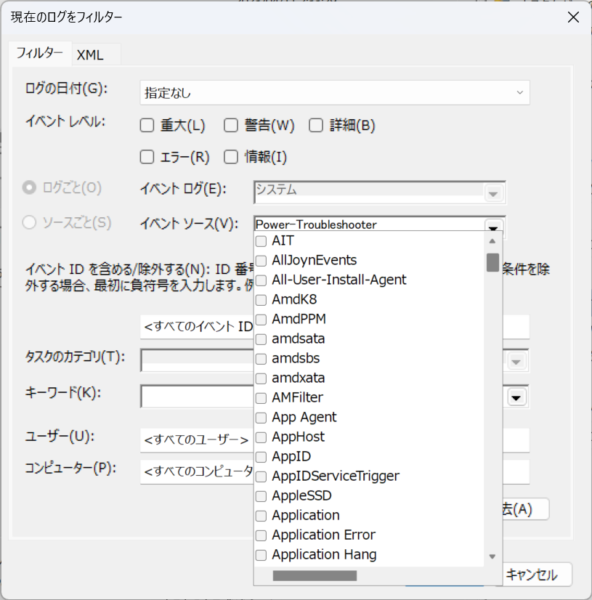Check the 詳細(B) level checkbox

click(x=316, y=125)
